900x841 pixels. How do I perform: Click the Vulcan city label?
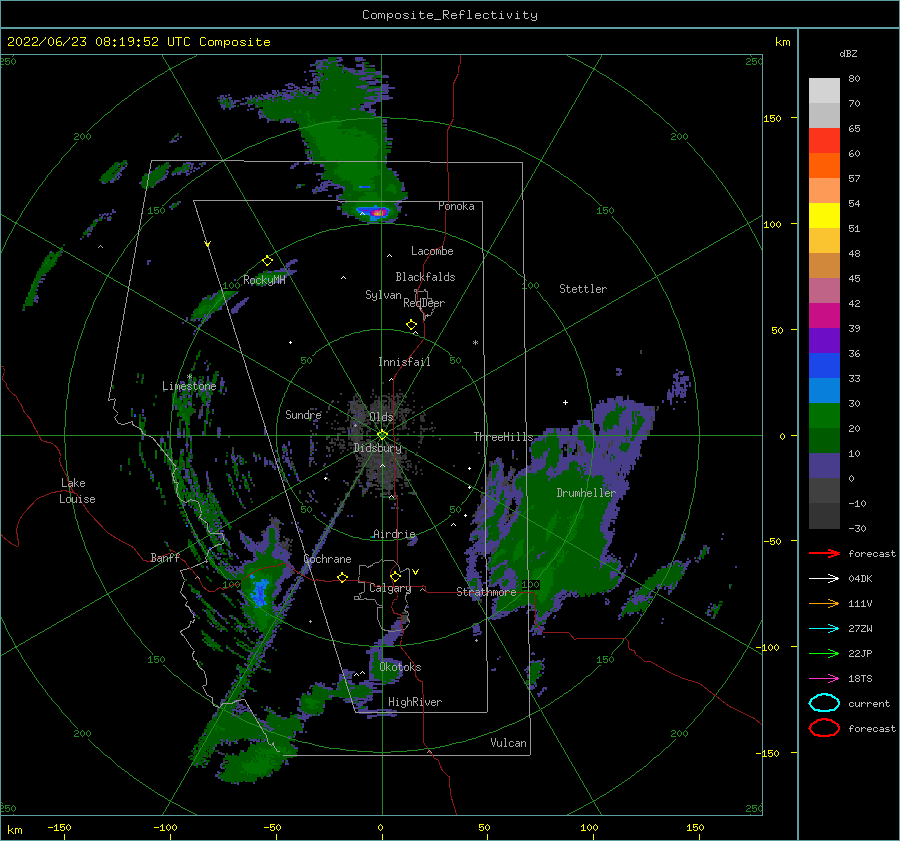[x=509, y=743]
